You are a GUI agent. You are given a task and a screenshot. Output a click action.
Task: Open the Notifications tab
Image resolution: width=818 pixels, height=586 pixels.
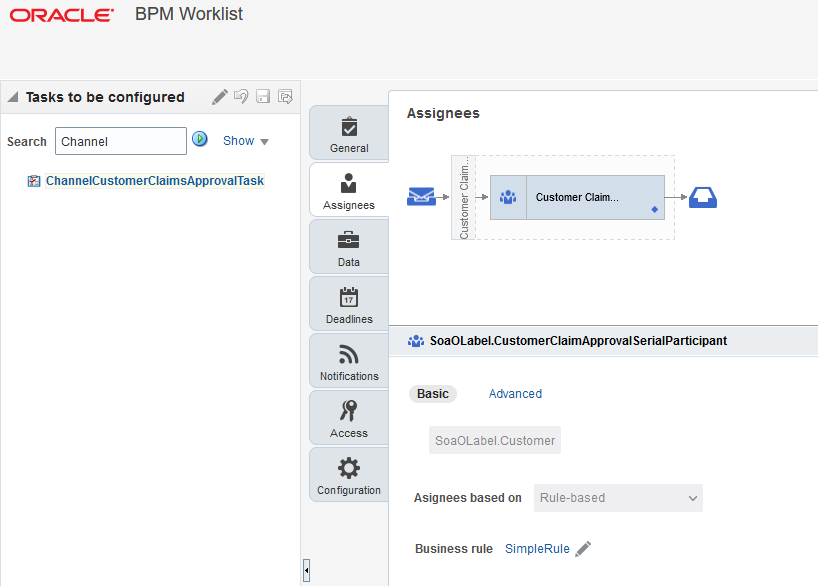[x=349, y=362]
